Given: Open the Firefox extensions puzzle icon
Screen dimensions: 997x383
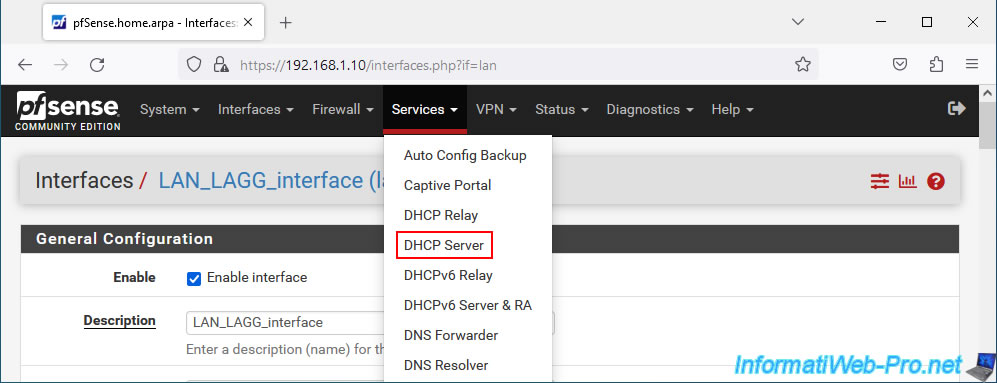Looking at the screenshot, I should (x=936, y=64).
